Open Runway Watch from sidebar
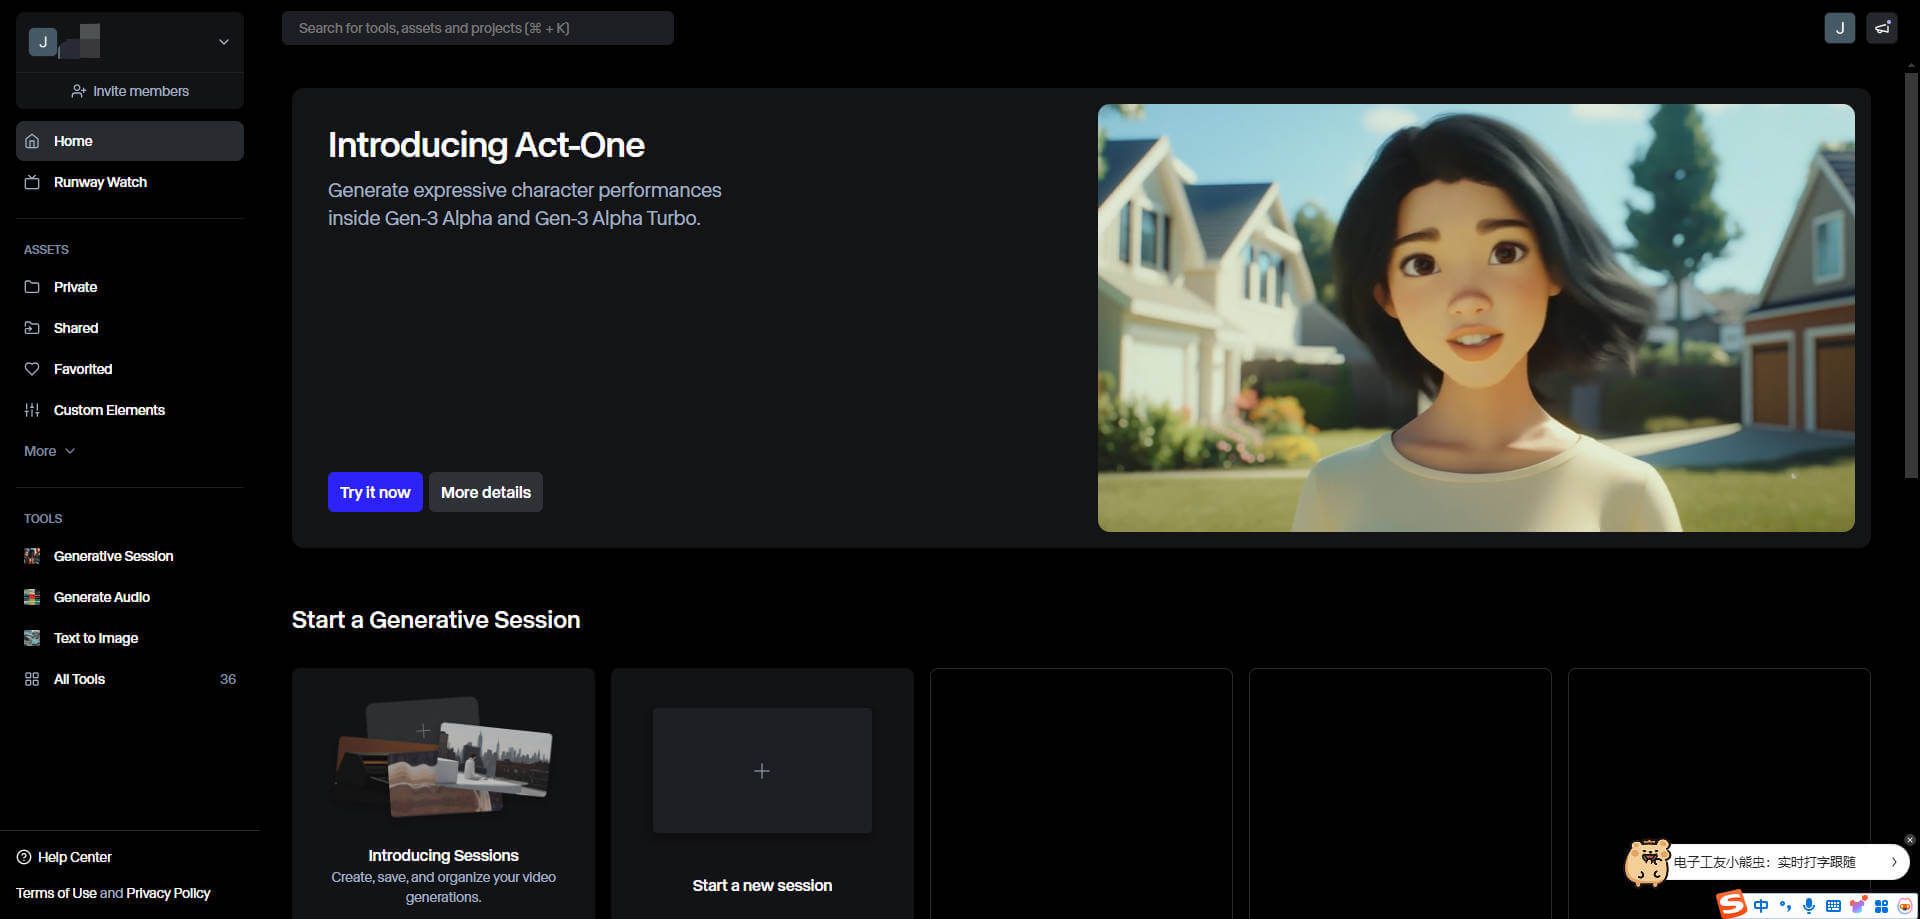The image size is (1920, 919). pyautogui.click(x=130, y=182)
